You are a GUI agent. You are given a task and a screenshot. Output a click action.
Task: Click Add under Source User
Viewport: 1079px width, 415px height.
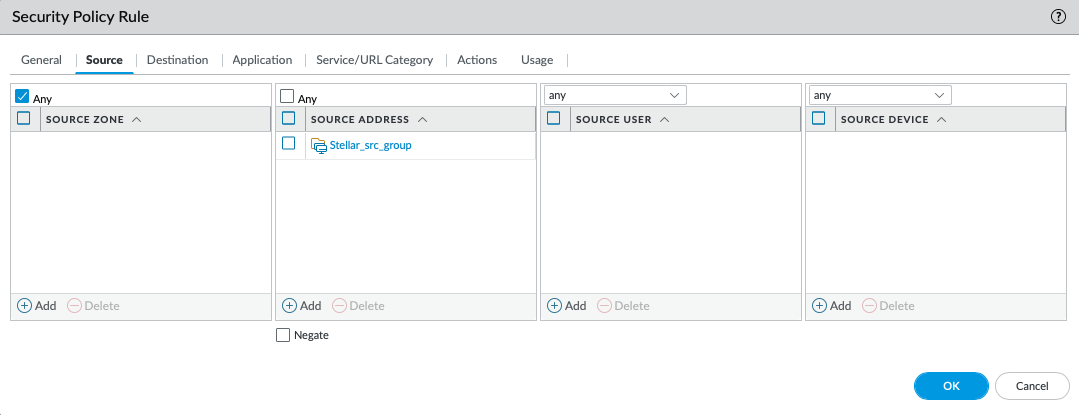point(566,306)
